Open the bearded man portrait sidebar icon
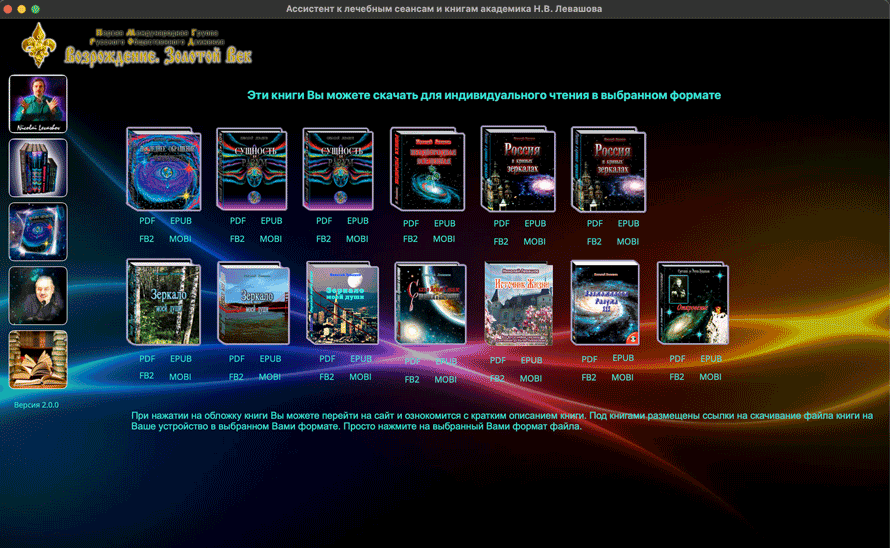Screen dimensions: 890x548 click(38, 295)
